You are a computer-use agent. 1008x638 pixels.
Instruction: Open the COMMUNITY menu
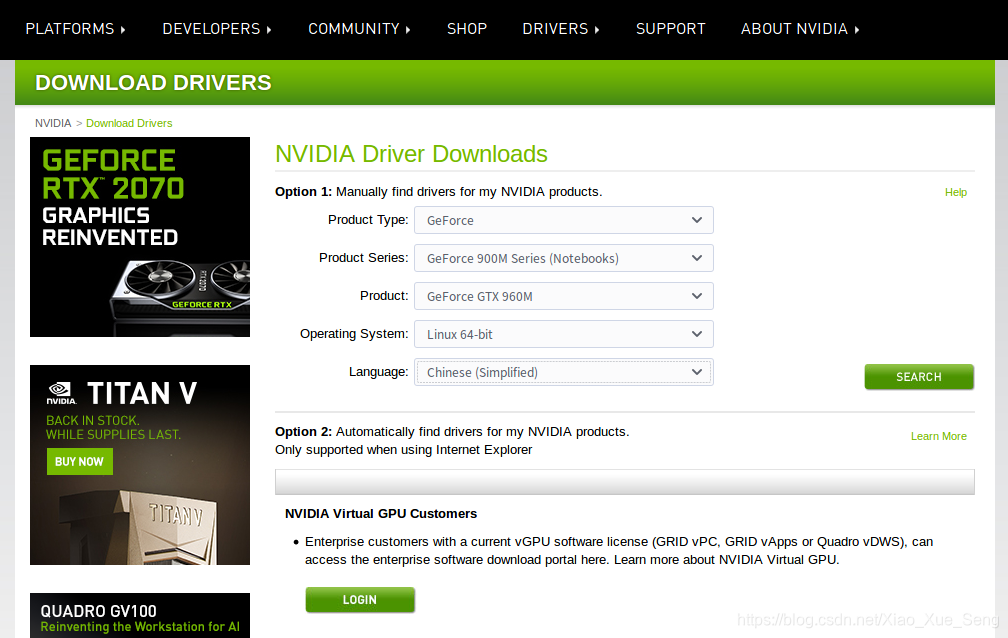tap(359, 29)
